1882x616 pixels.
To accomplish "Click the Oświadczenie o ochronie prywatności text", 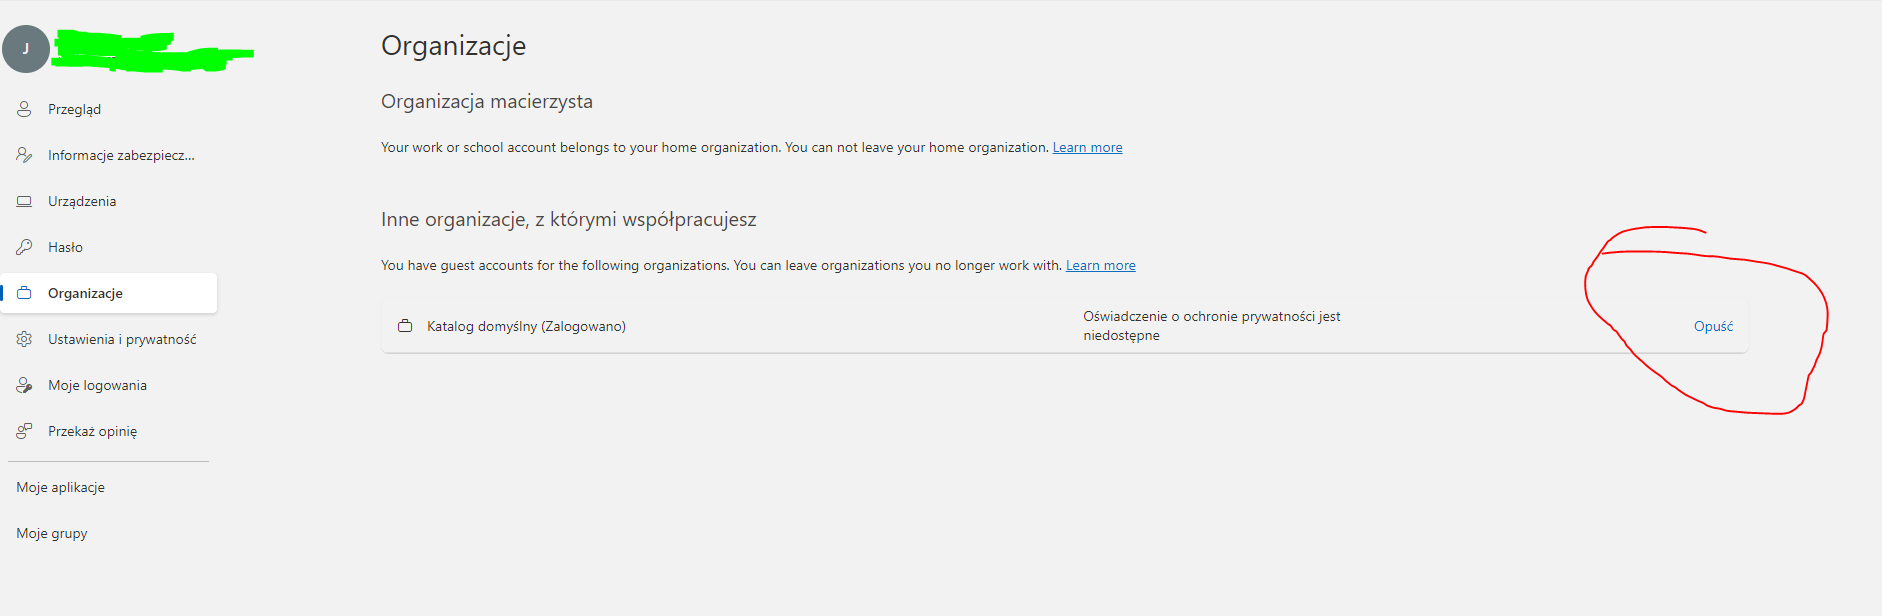I will pyautogui.click(x=1212, y=326).
